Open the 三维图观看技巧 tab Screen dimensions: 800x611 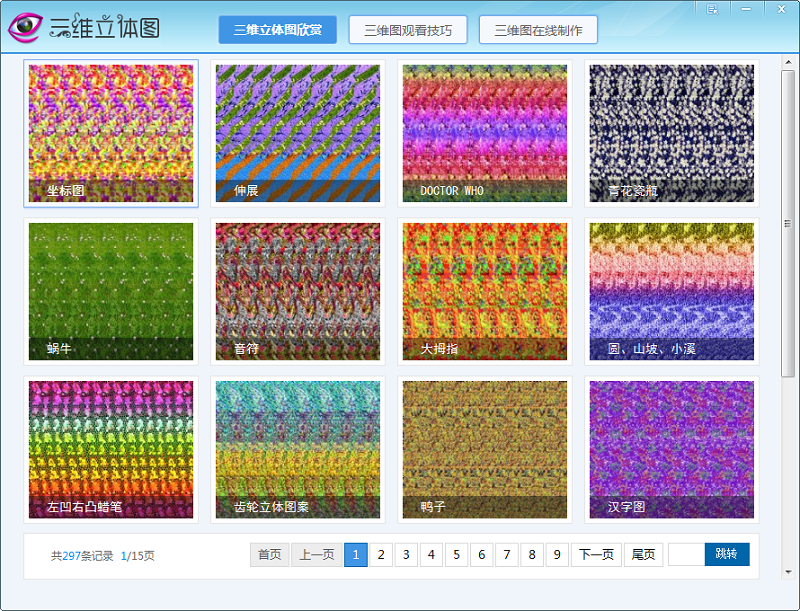(x=408, y=29)
